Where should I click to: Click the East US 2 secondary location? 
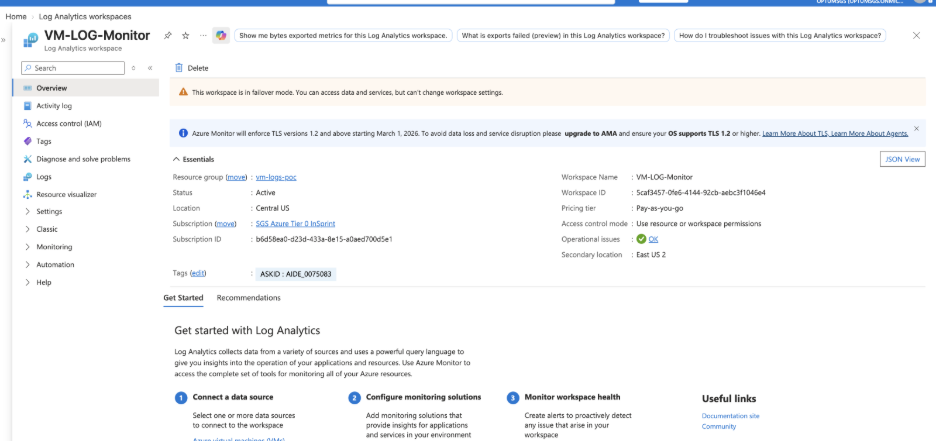coord(651,255)
